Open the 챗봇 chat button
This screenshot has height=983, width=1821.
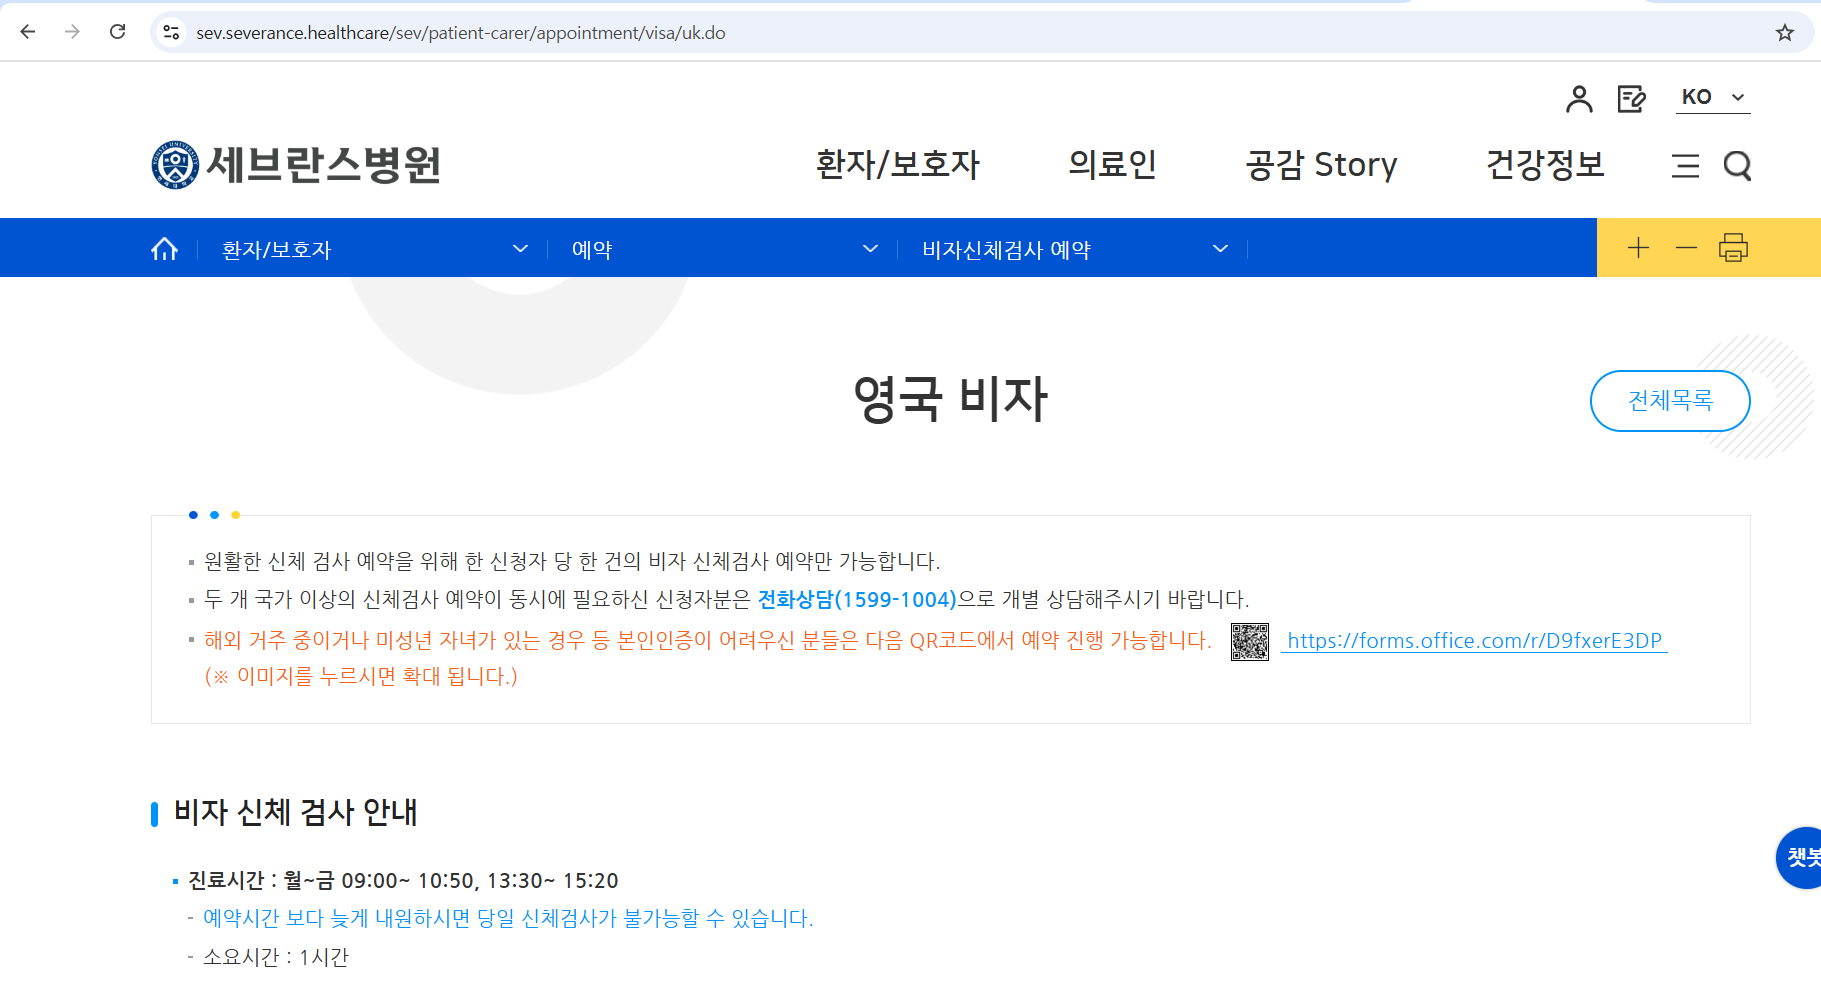click(1803, 857)
